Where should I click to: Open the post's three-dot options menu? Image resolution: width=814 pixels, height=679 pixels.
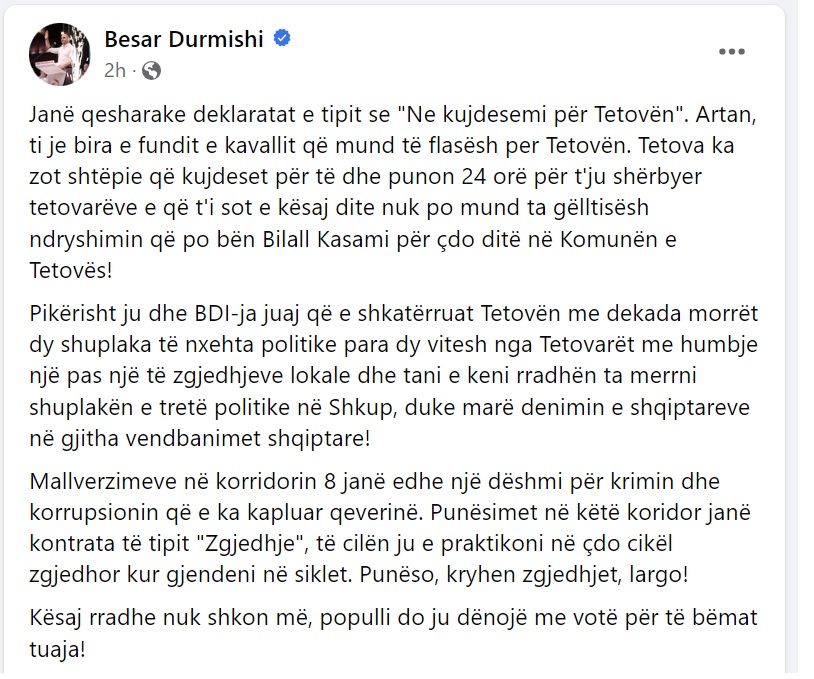pos(731,51)
